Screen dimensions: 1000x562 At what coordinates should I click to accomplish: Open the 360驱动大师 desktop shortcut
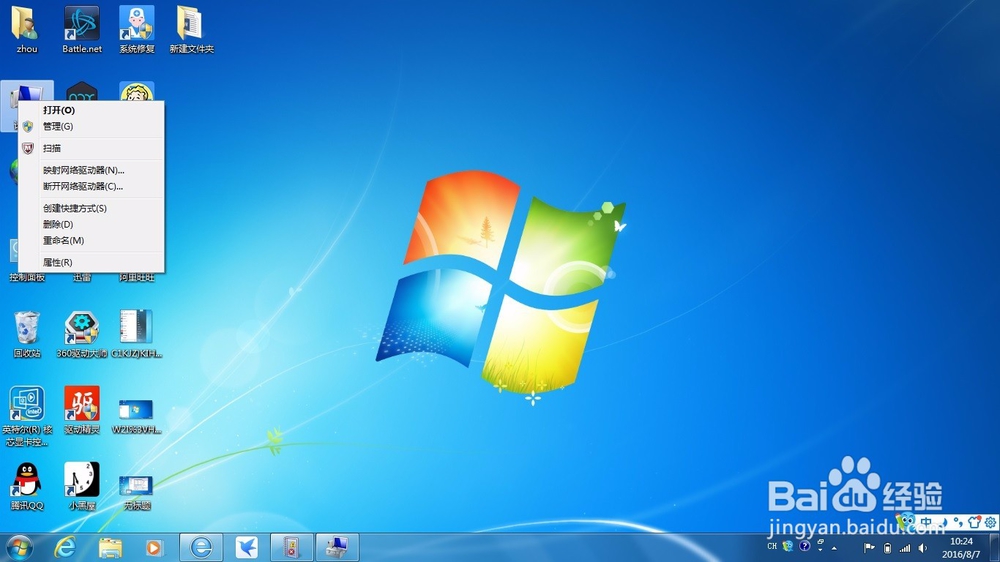(82, 334)
